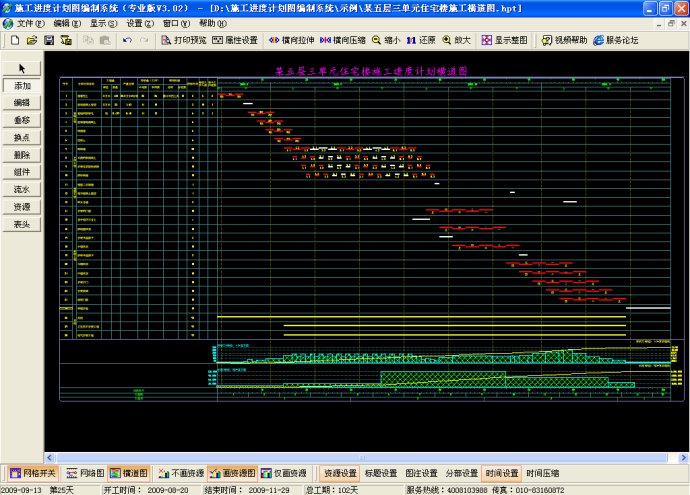The height and width of the screenshot is (495, 690).
Task: Open 属性设置 properties settings
Action: (235, 40)
